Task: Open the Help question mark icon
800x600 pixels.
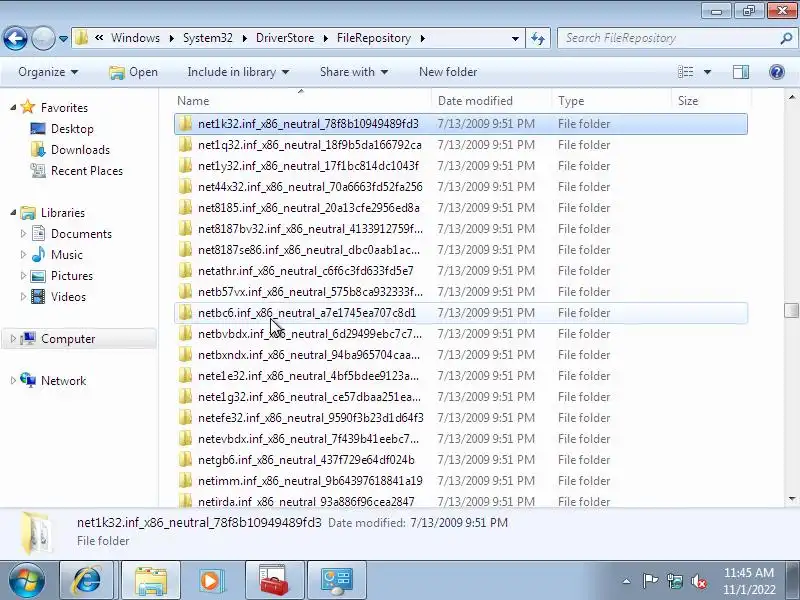Action: [x=777, y=72]
